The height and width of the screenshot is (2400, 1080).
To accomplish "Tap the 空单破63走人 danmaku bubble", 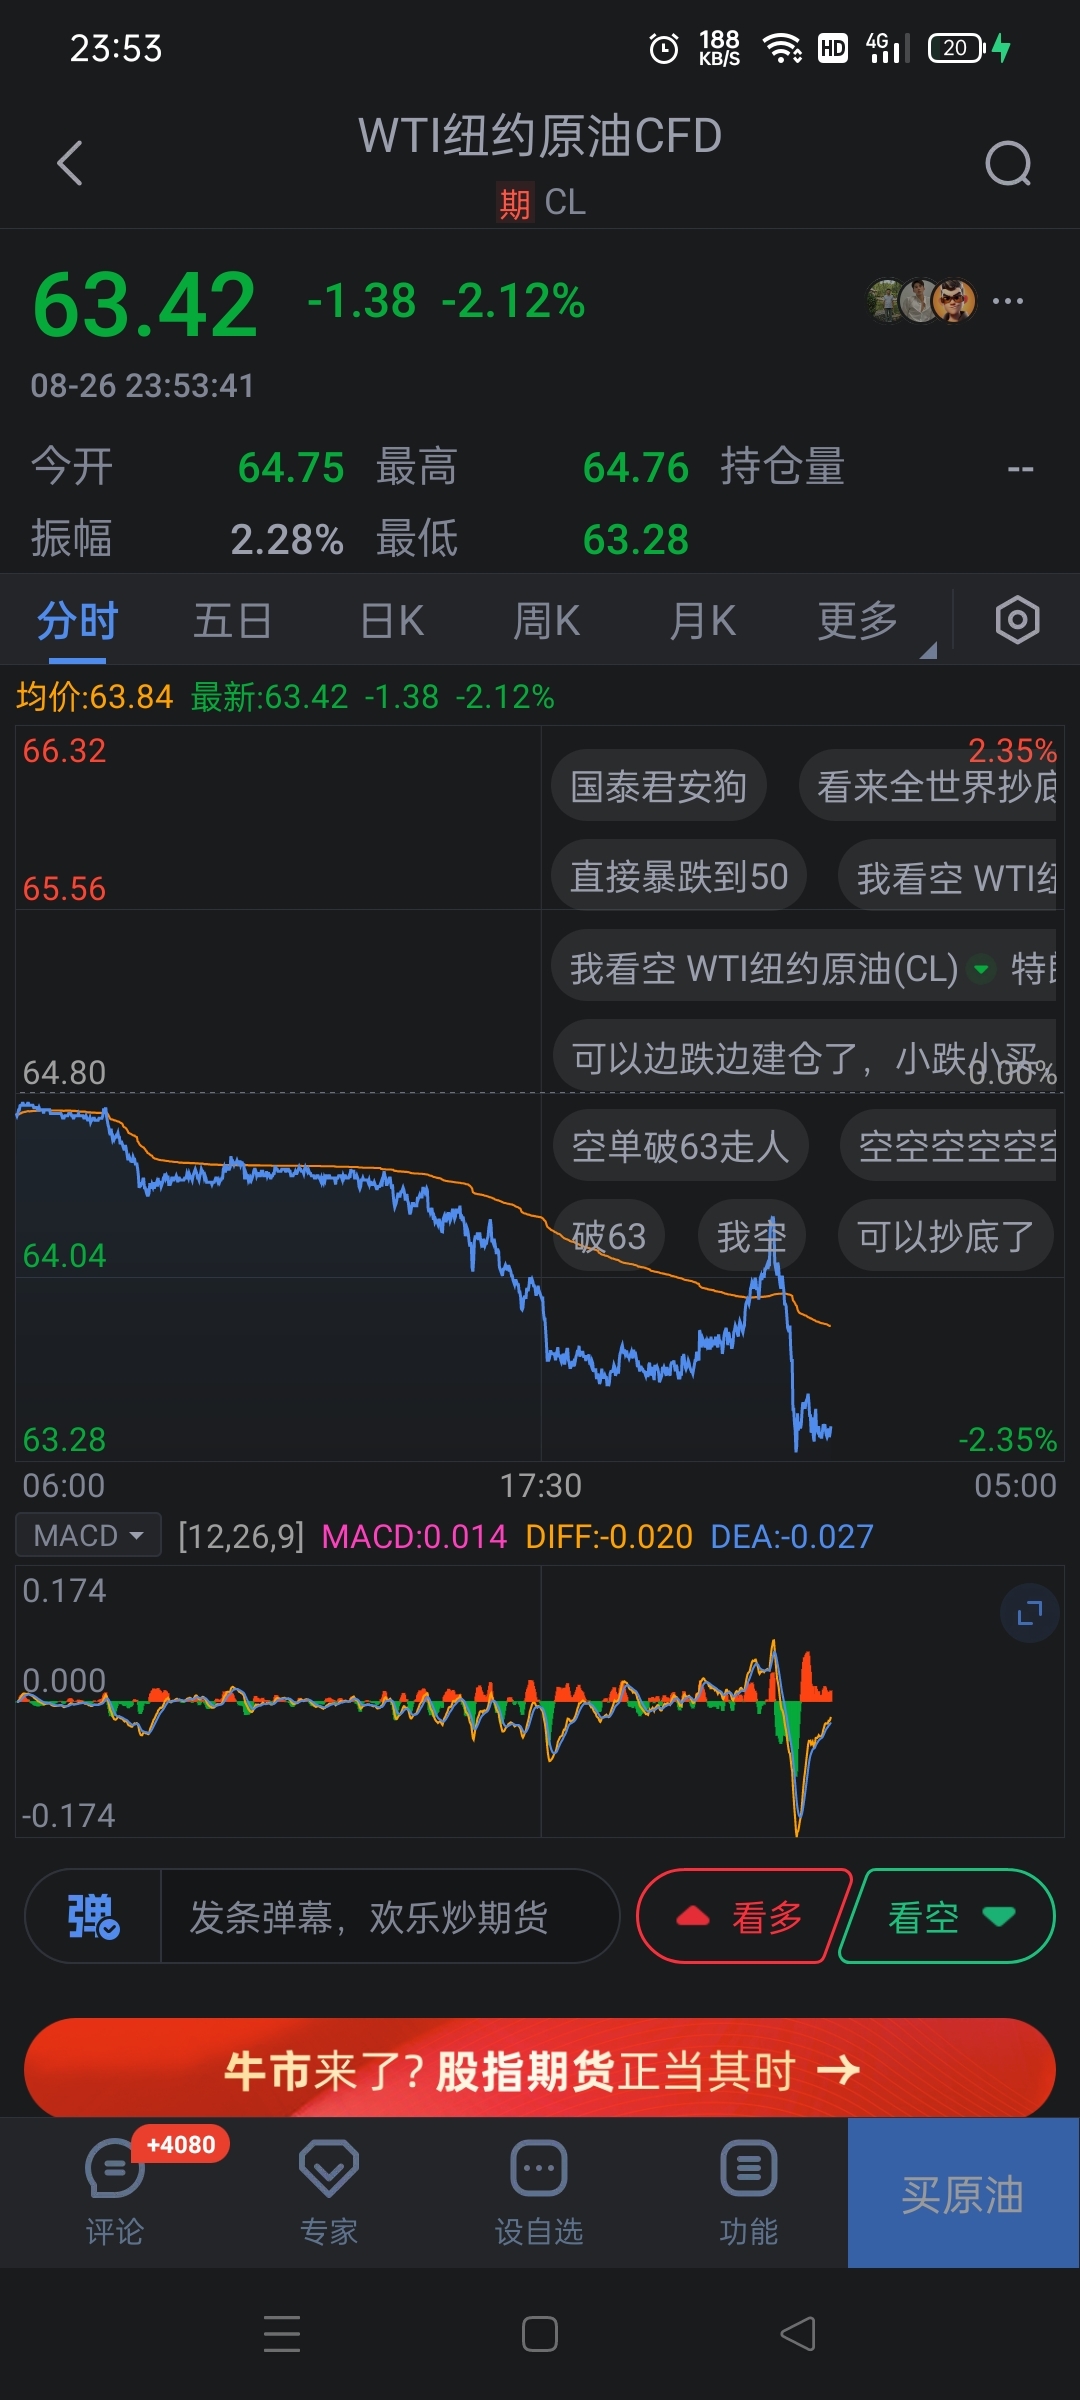I will pos(680,1146).
